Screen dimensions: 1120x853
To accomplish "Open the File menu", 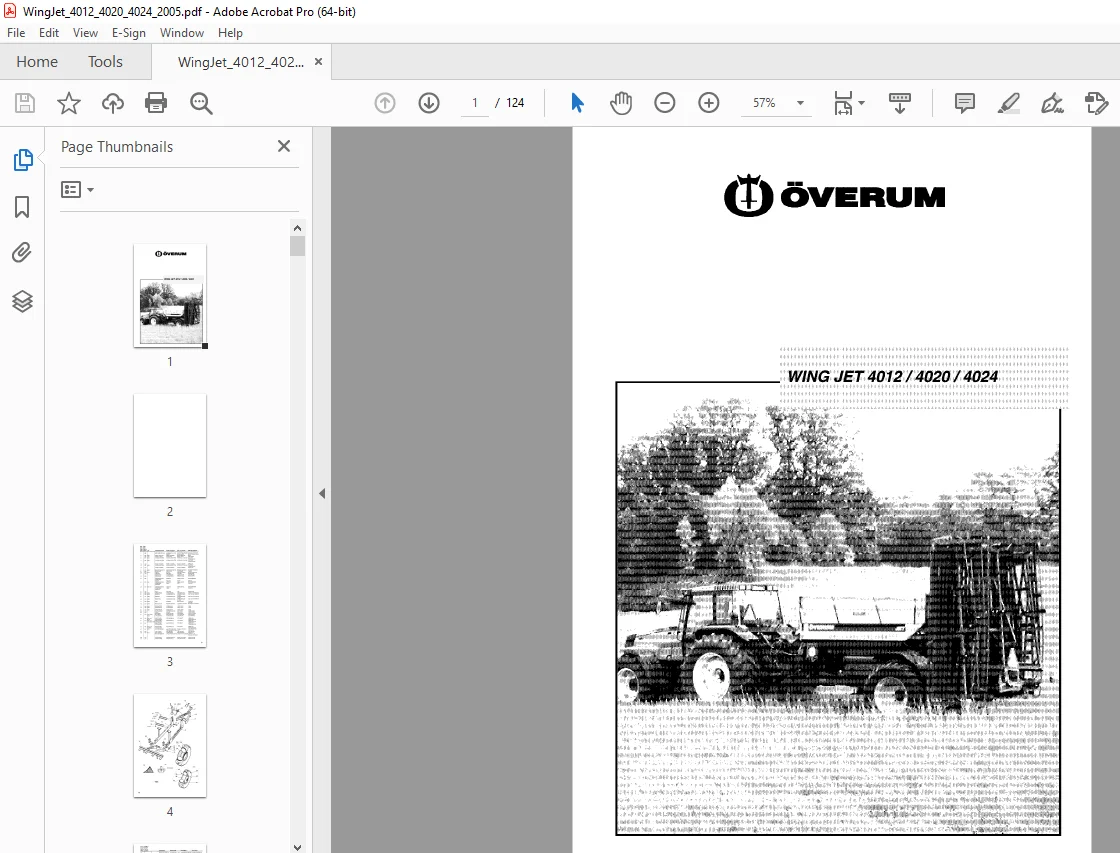I will 16,33.
